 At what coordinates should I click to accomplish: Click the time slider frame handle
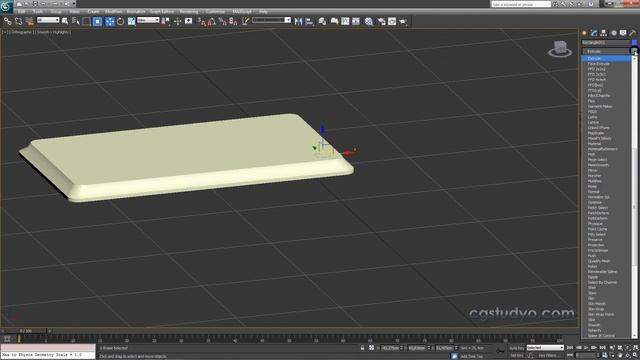[x=26, y=331]
